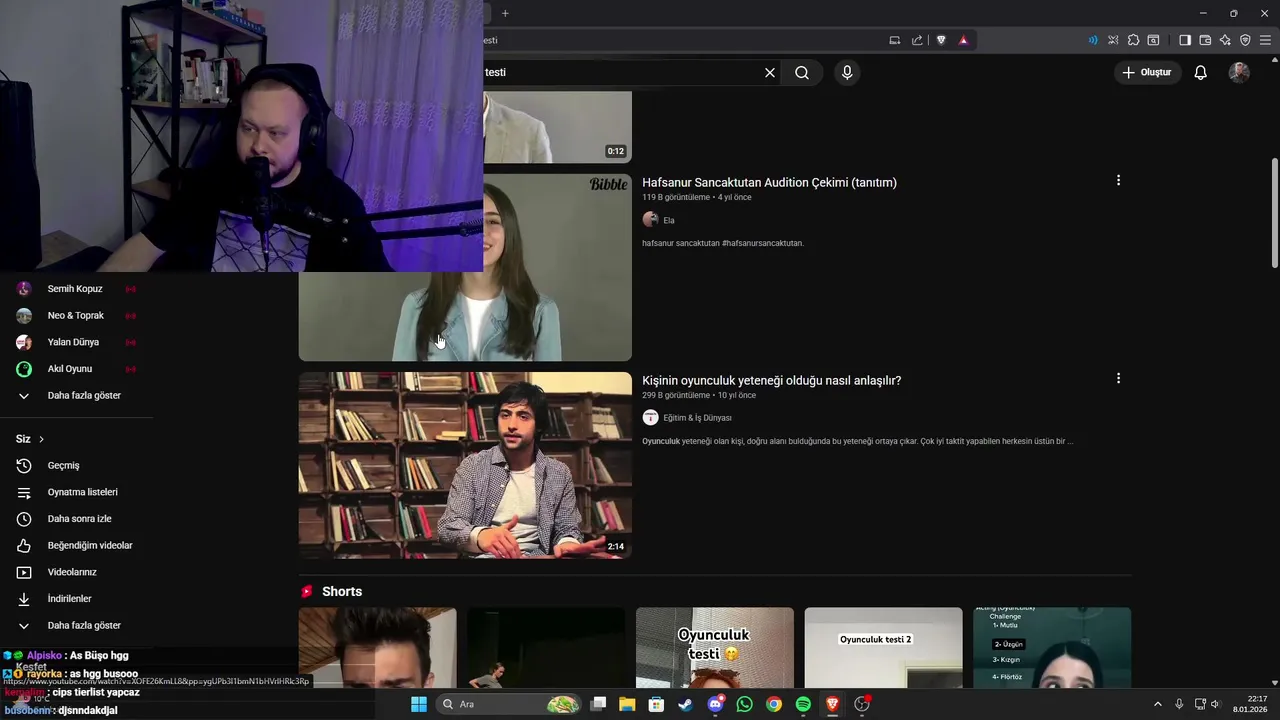Open the 0:12 video thumbnail

[557, 127]
